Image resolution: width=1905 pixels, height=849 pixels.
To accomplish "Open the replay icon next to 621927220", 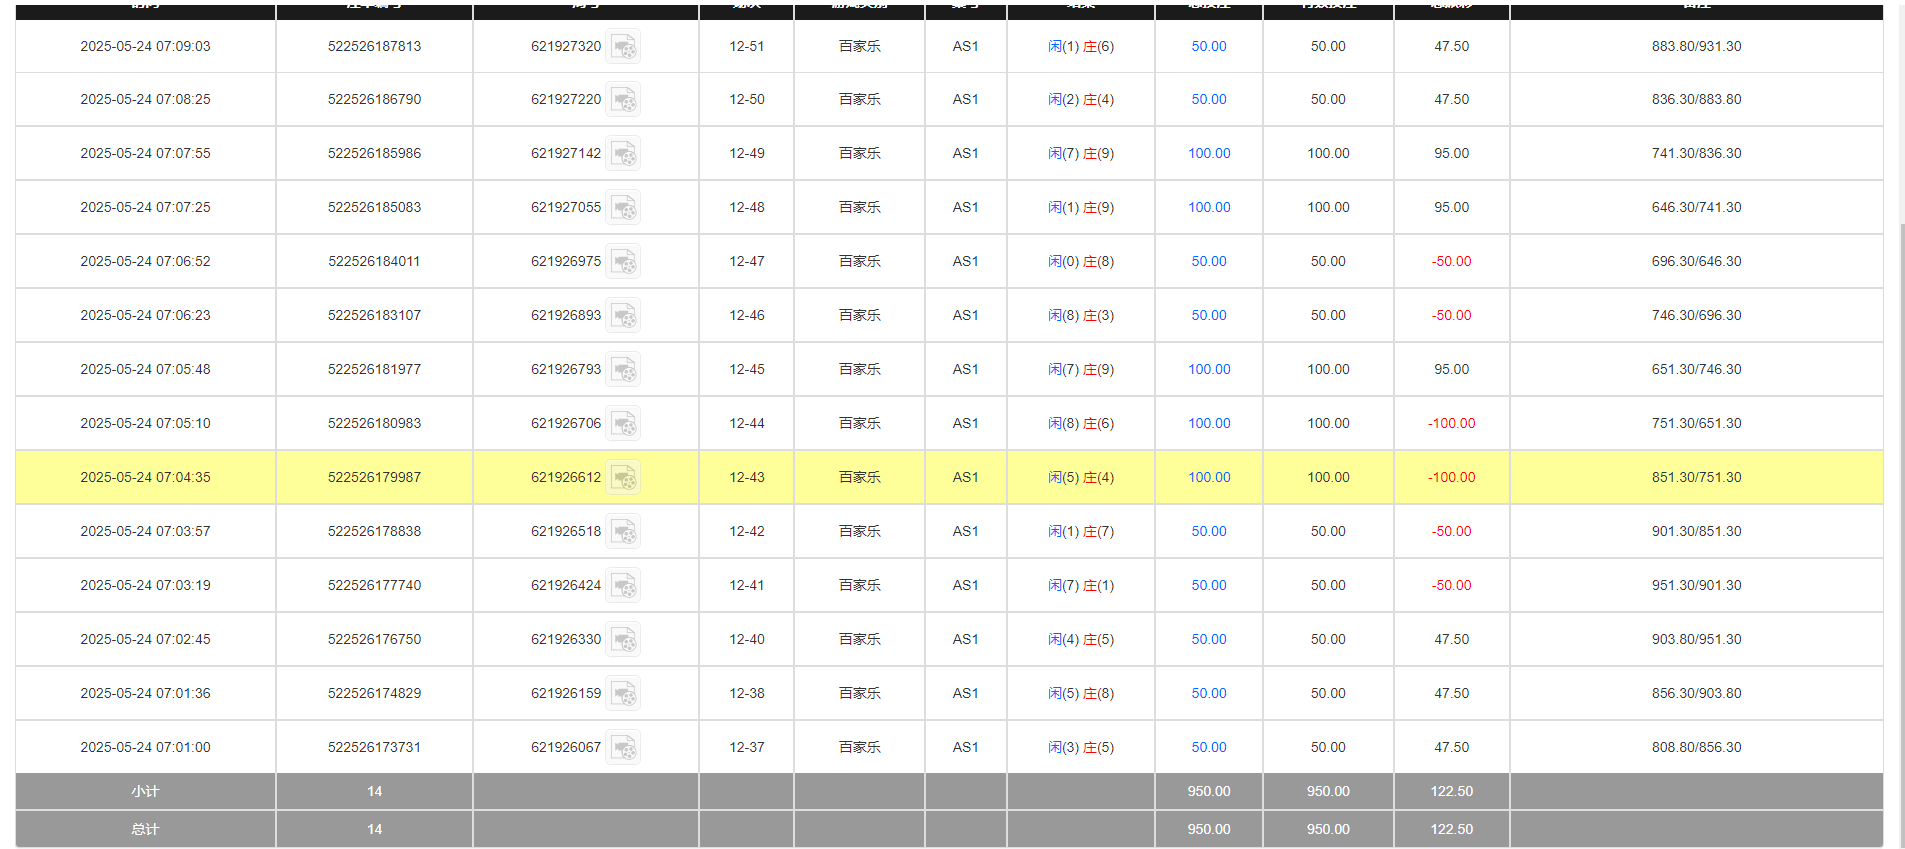I will click(623, 100).
